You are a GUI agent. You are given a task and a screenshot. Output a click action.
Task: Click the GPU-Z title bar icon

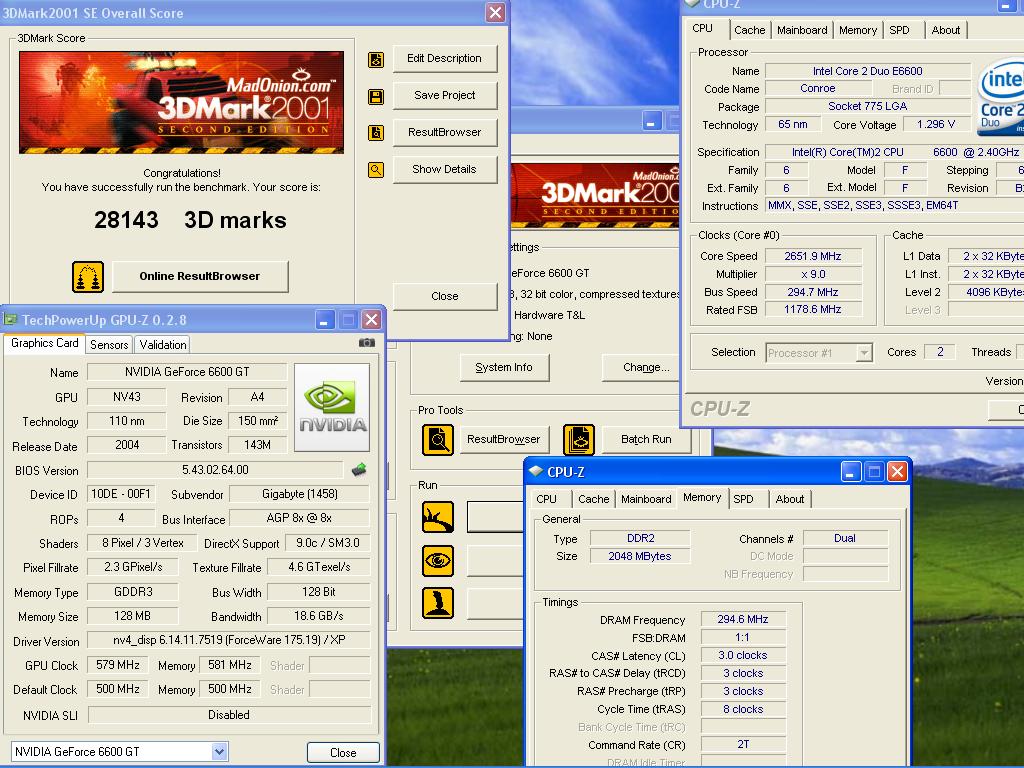pos(10,319)
